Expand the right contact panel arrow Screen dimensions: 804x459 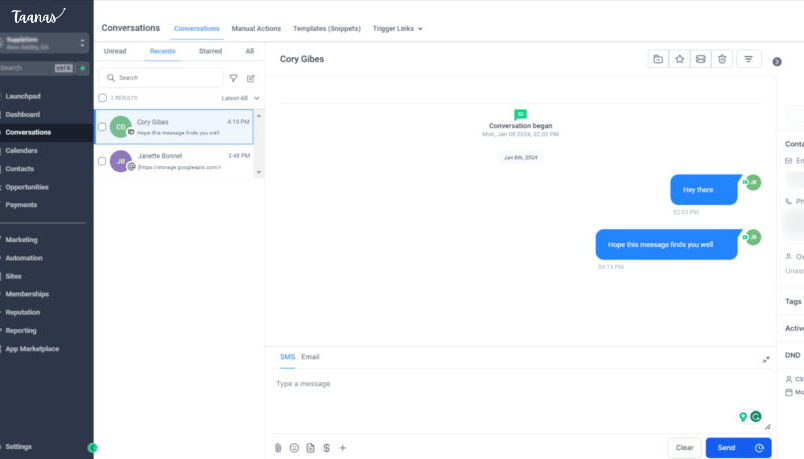(777, 62)
